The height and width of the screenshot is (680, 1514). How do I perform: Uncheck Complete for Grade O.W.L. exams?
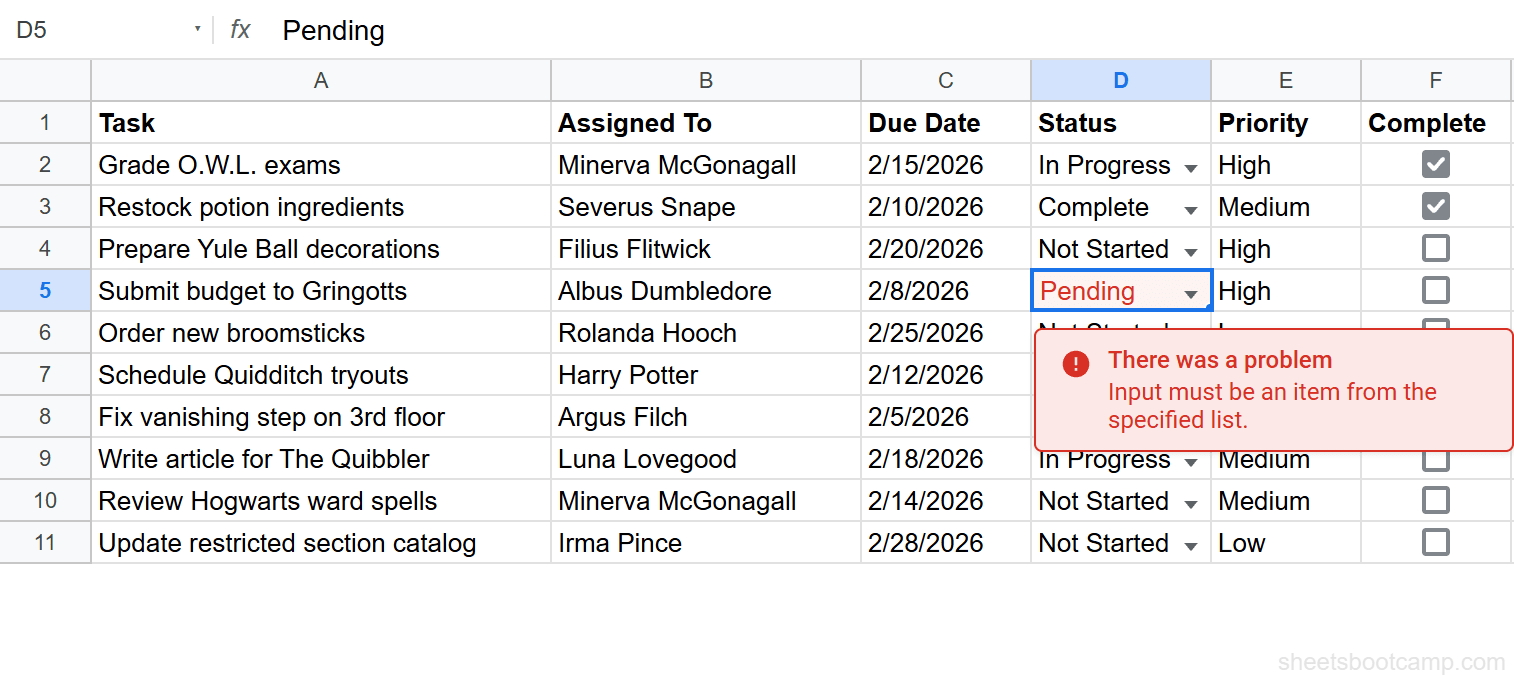1435,164
